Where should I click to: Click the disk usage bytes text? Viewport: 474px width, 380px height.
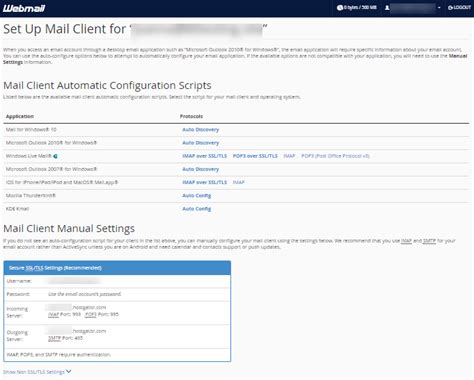pos(360,7)
